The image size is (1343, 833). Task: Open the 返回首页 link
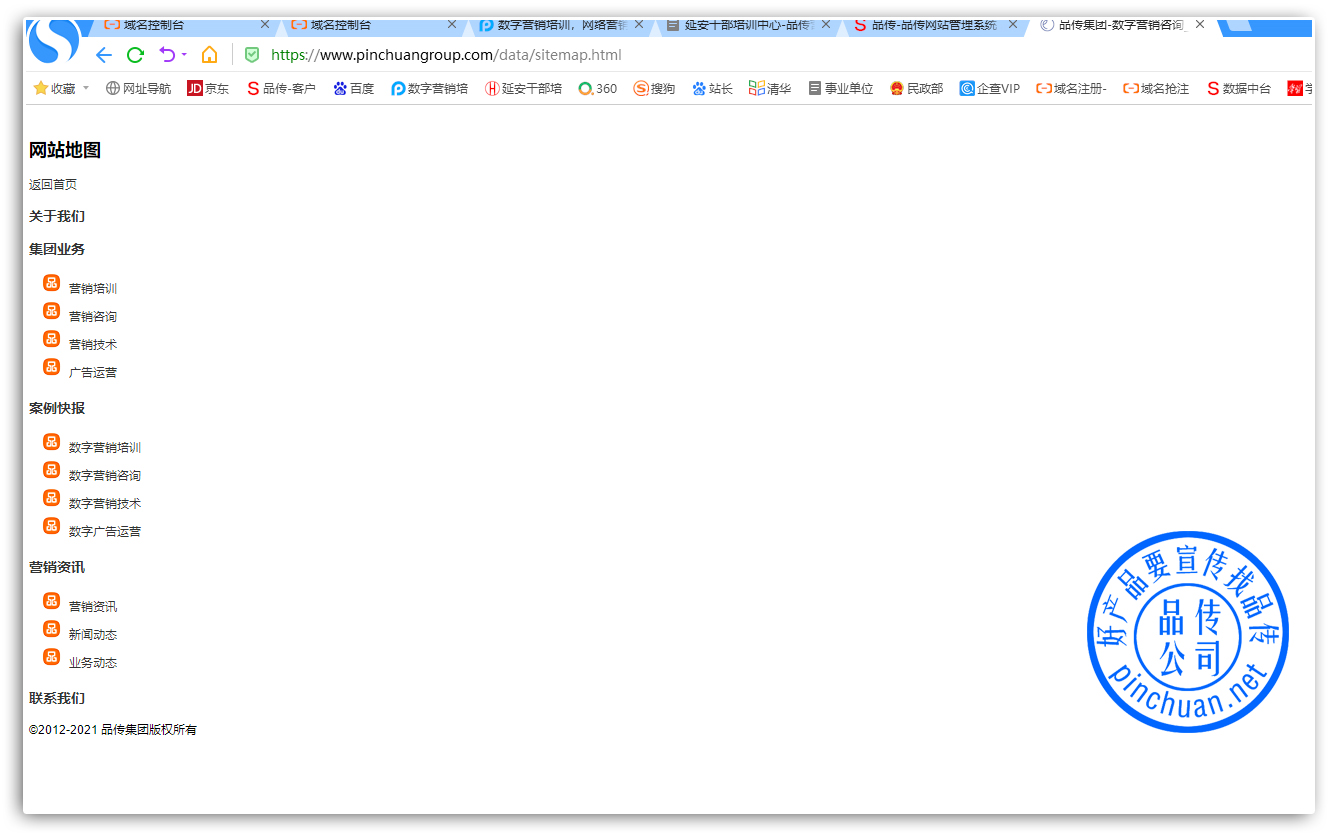pos(53,184)
